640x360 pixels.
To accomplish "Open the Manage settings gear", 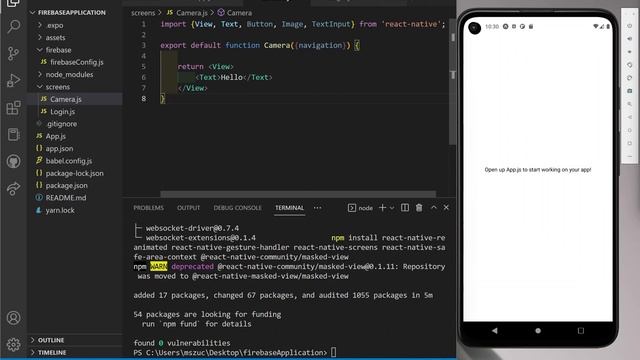I will (x=13, y=344).
